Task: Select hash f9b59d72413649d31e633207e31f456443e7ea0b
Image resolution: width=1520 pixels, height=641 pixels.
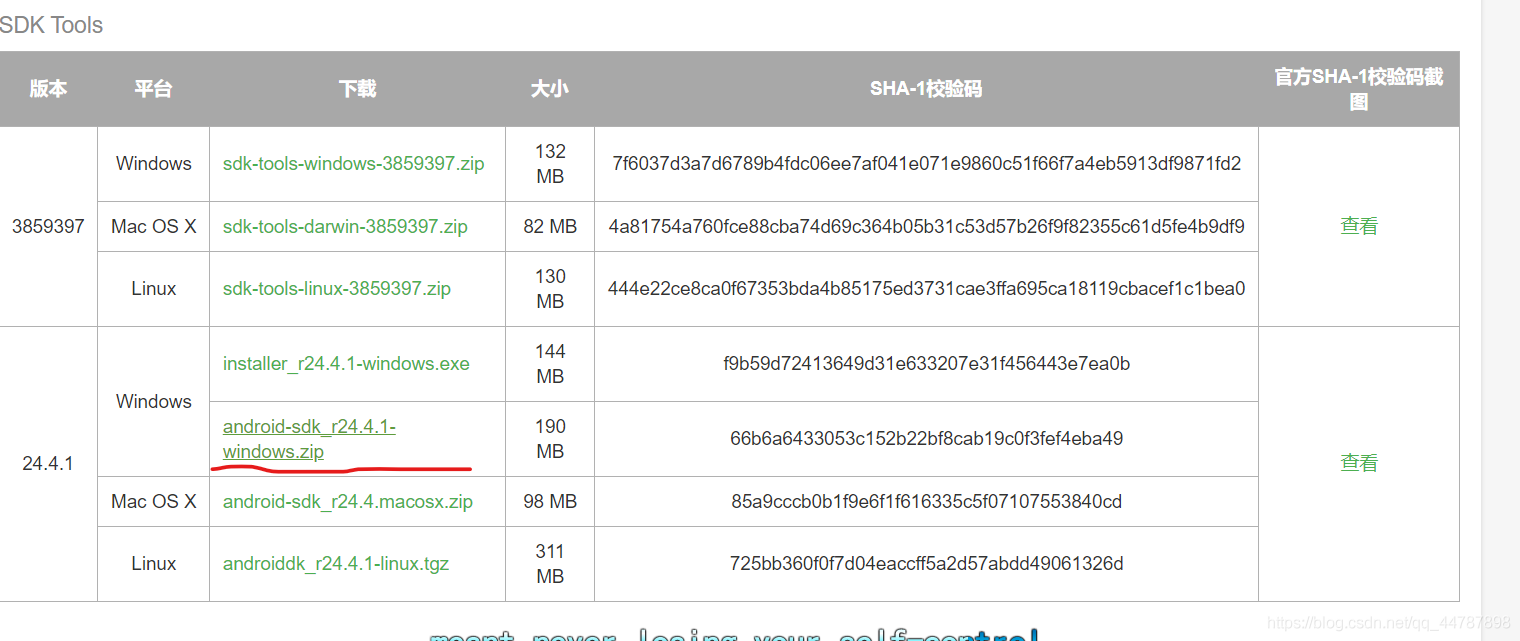Action: coord(926,363)
